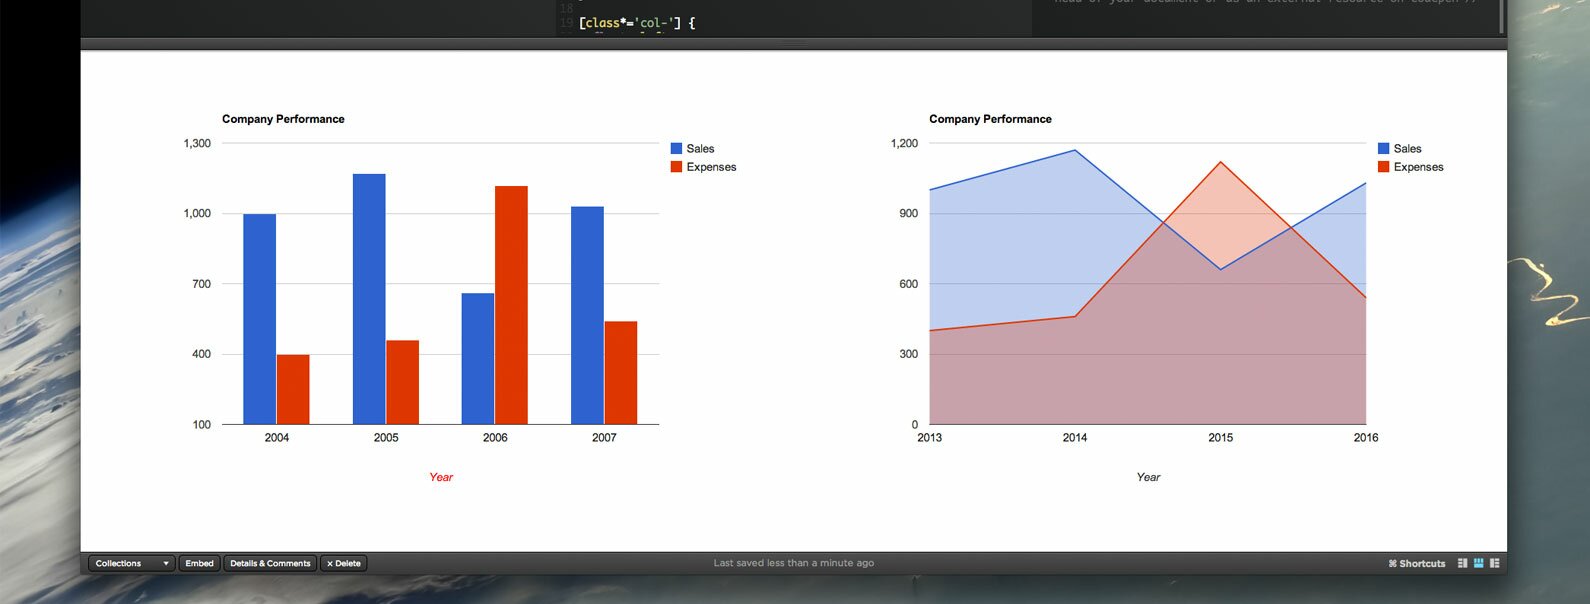Click the 300 y-axis label on the area chart
Screen dimensions: 1590x604
908,354
